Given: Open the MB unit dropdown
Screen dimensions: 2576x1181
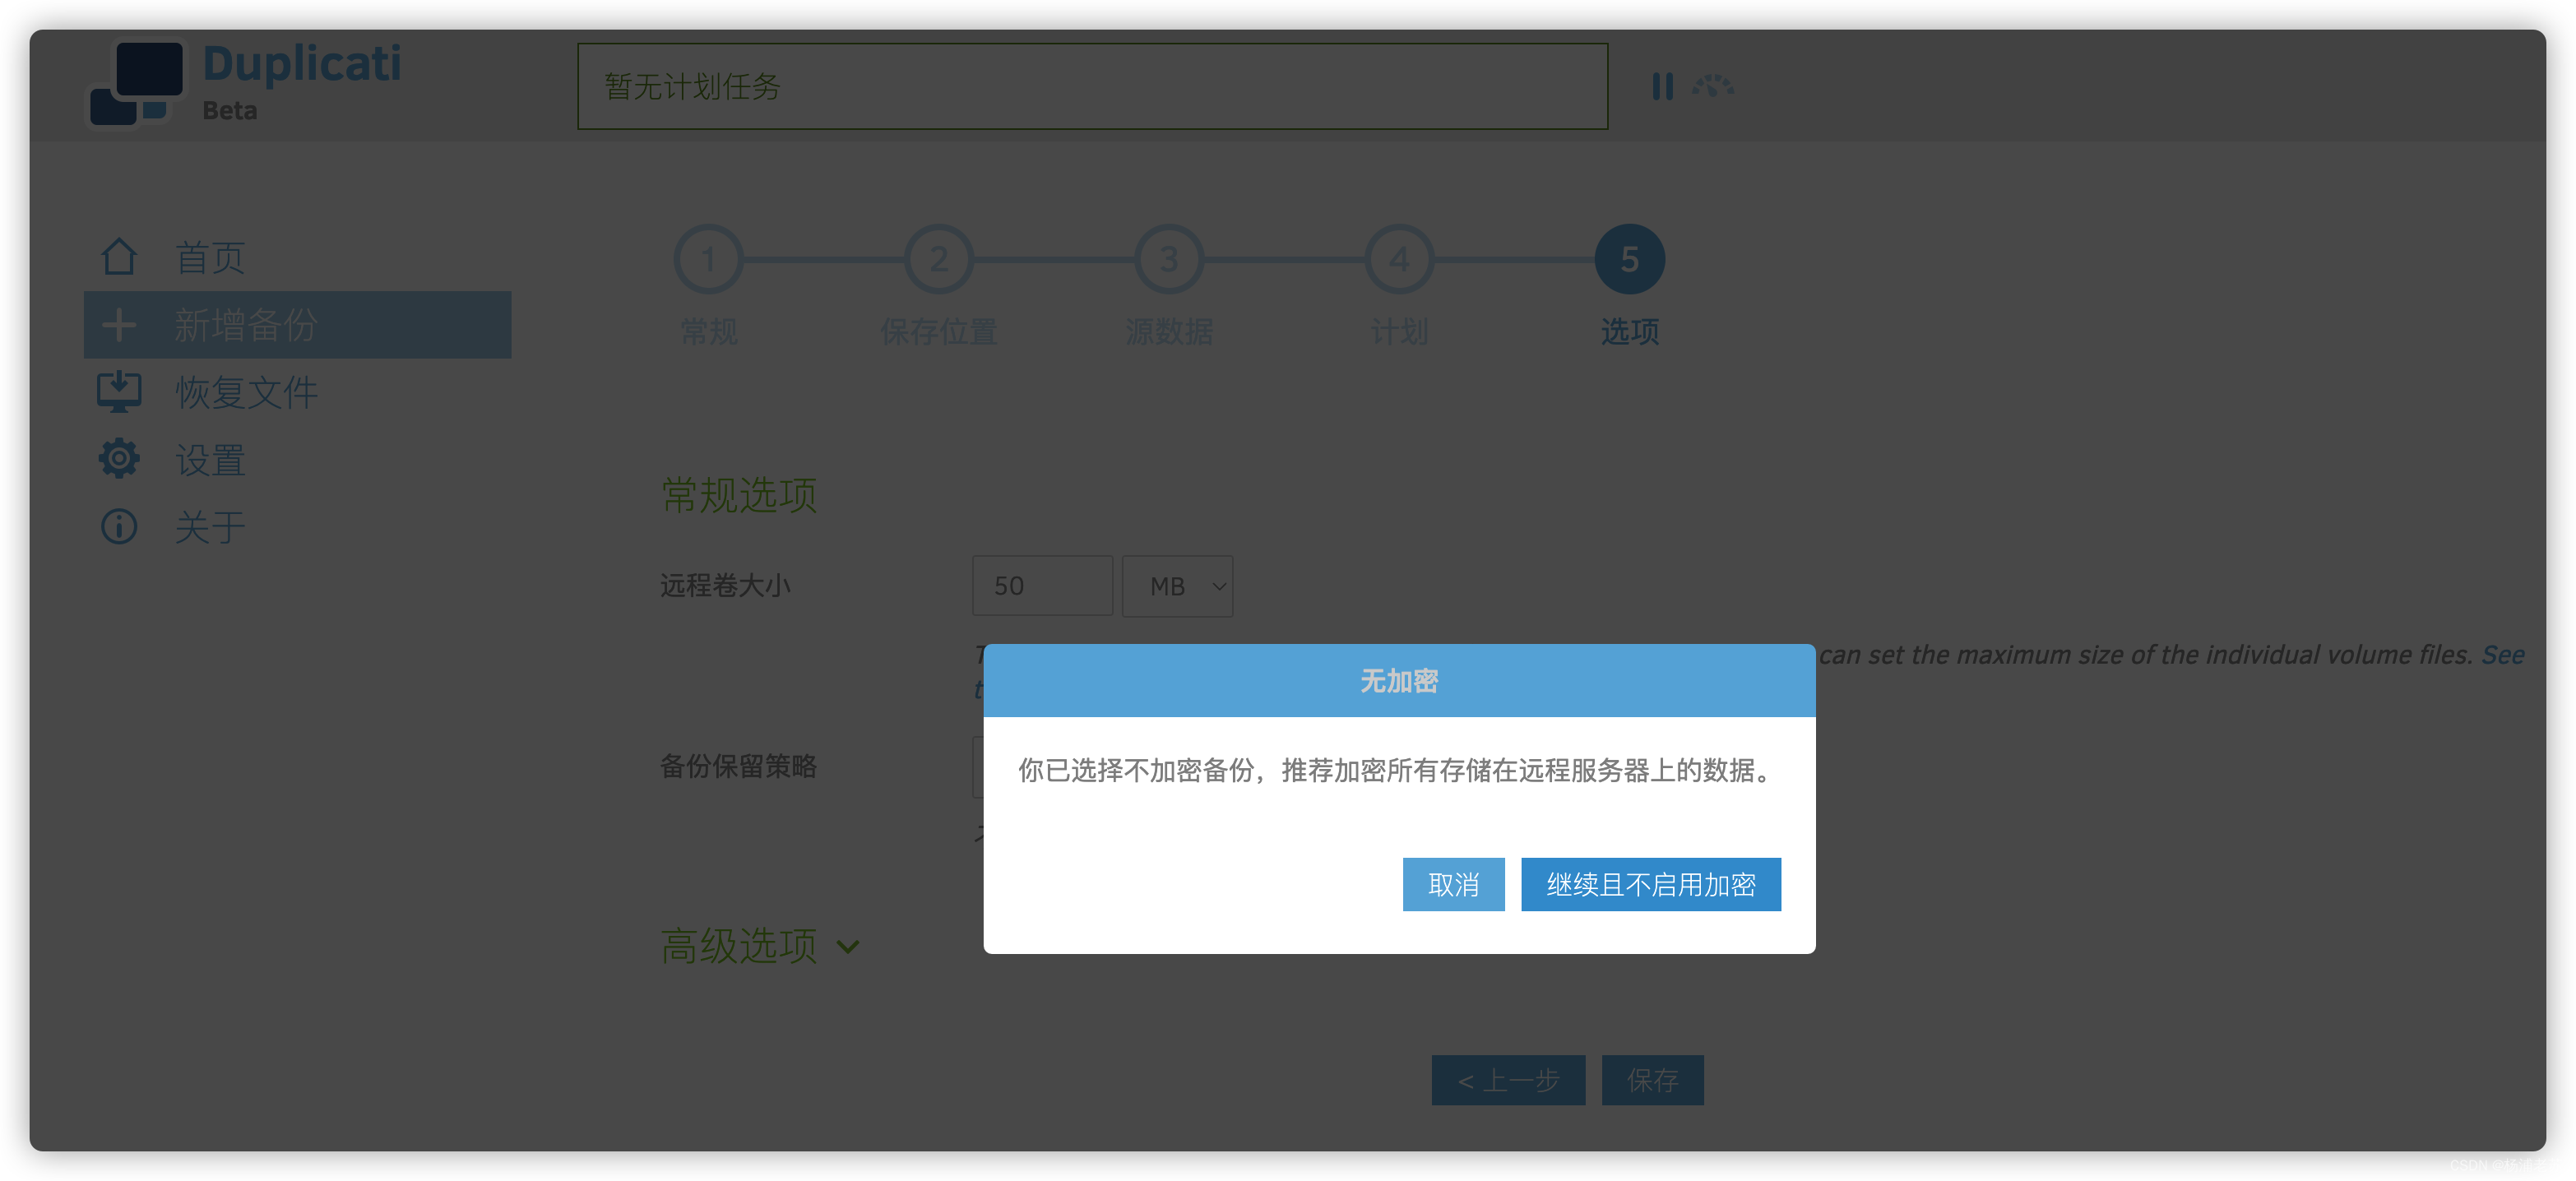Looking at the screenshot, I should pyautogui.click(x=1177, y=586).
